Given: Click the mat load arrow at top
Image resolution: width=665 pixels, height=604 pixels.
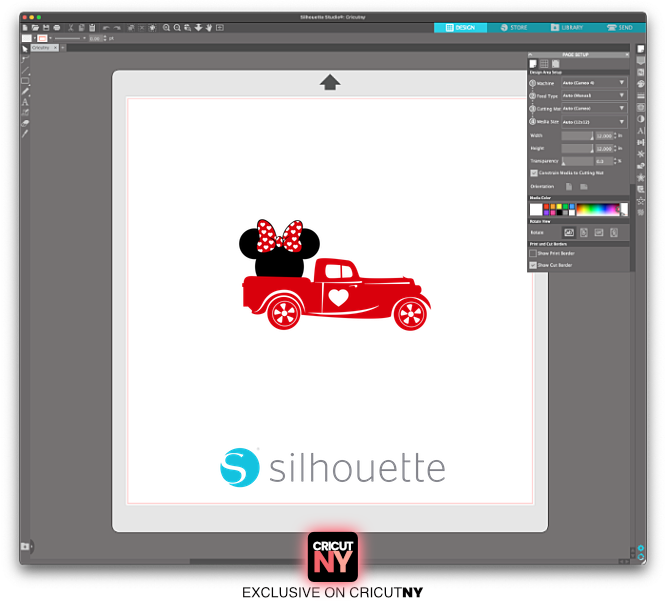Looking at the screenshot, I should click(x=330, y=82).
